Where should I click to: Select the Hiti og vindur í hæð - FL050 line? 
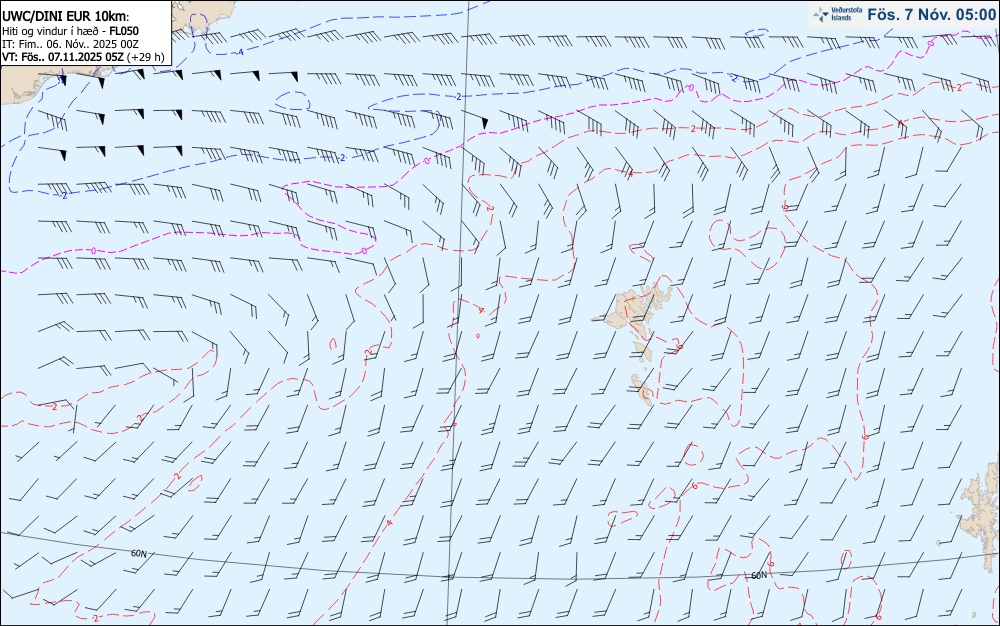coord(71,31)
